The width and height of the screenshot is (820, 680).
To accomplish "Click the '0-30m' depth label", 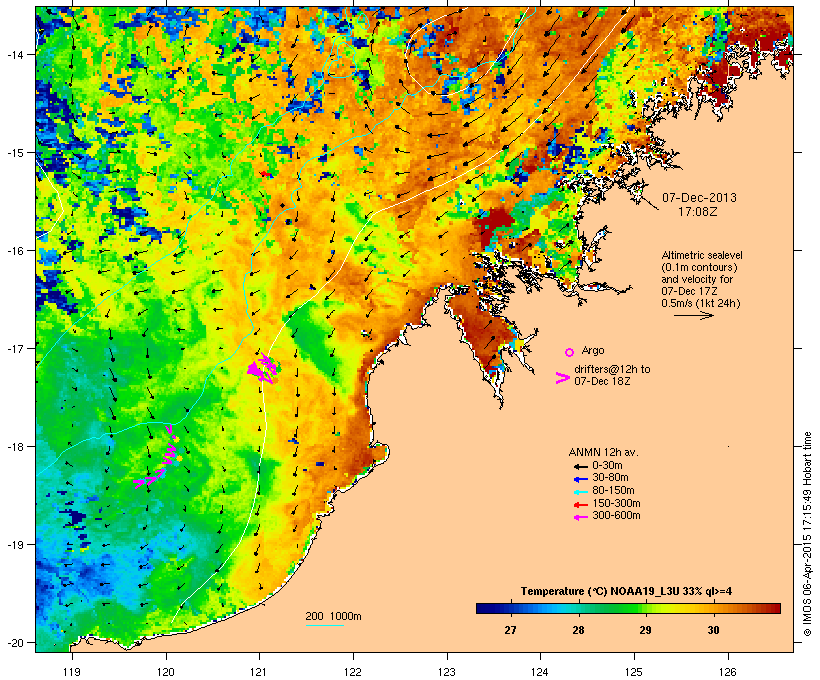I will (x=607, y=466).
